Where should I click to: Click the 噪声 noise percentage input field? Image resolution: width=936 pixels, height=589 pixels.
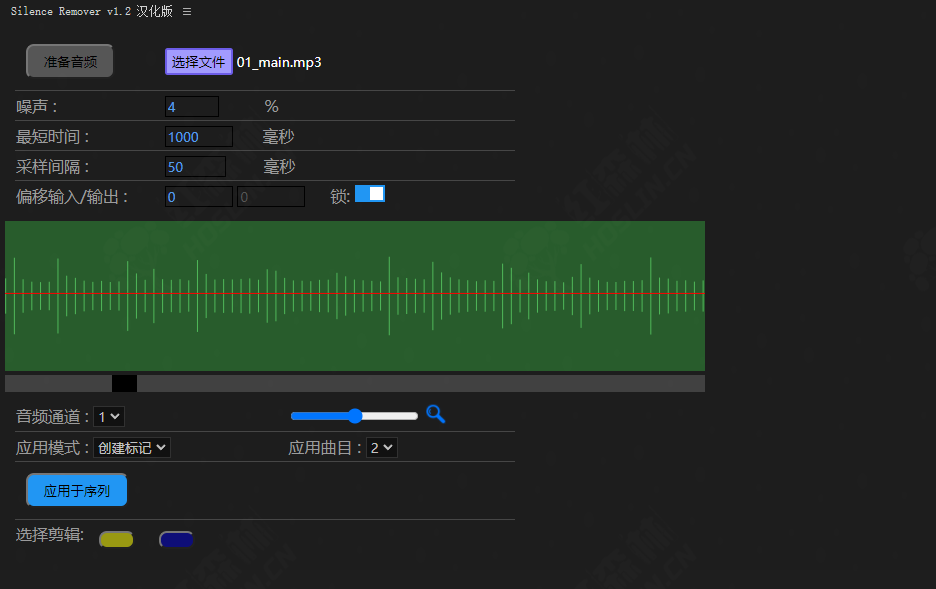point(191,106)
